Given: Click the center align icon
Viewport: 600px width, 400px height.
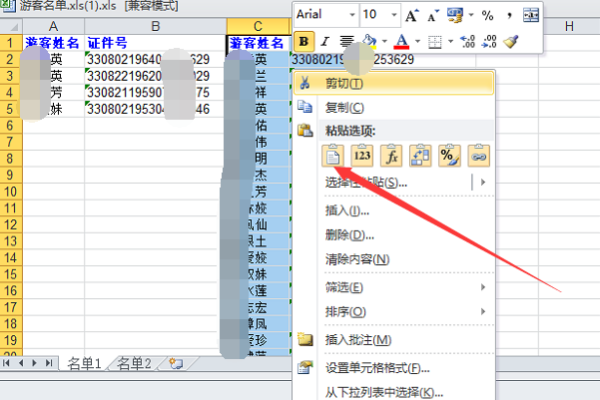Looking at the screenshot, I should [347, 41].
